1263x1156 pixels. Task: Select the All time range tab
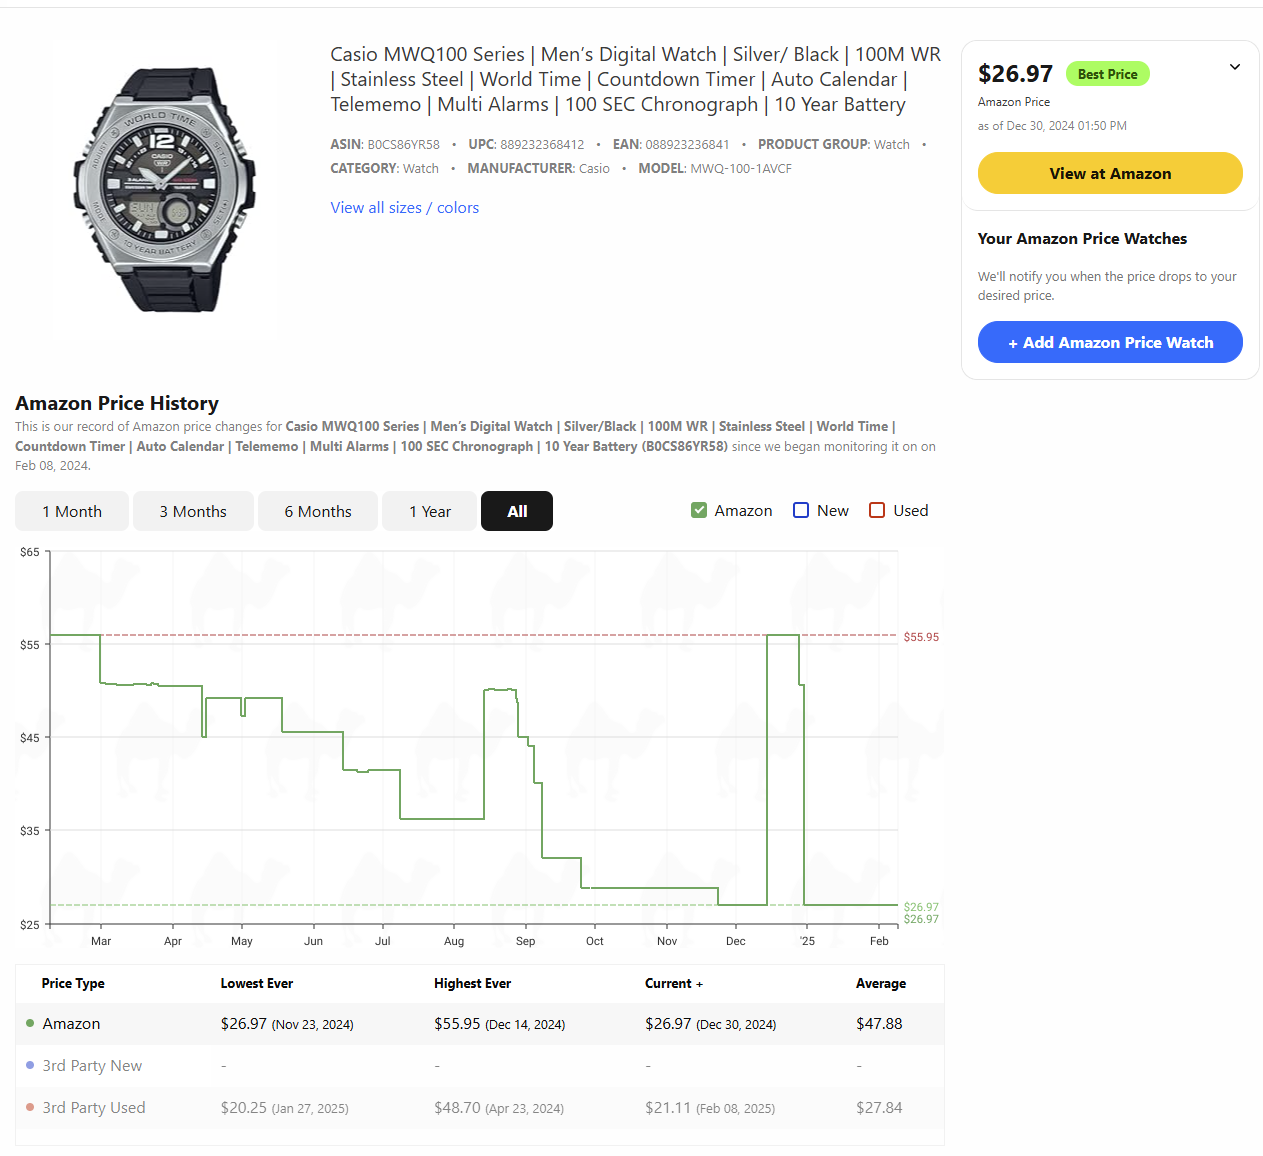(517, 511)
